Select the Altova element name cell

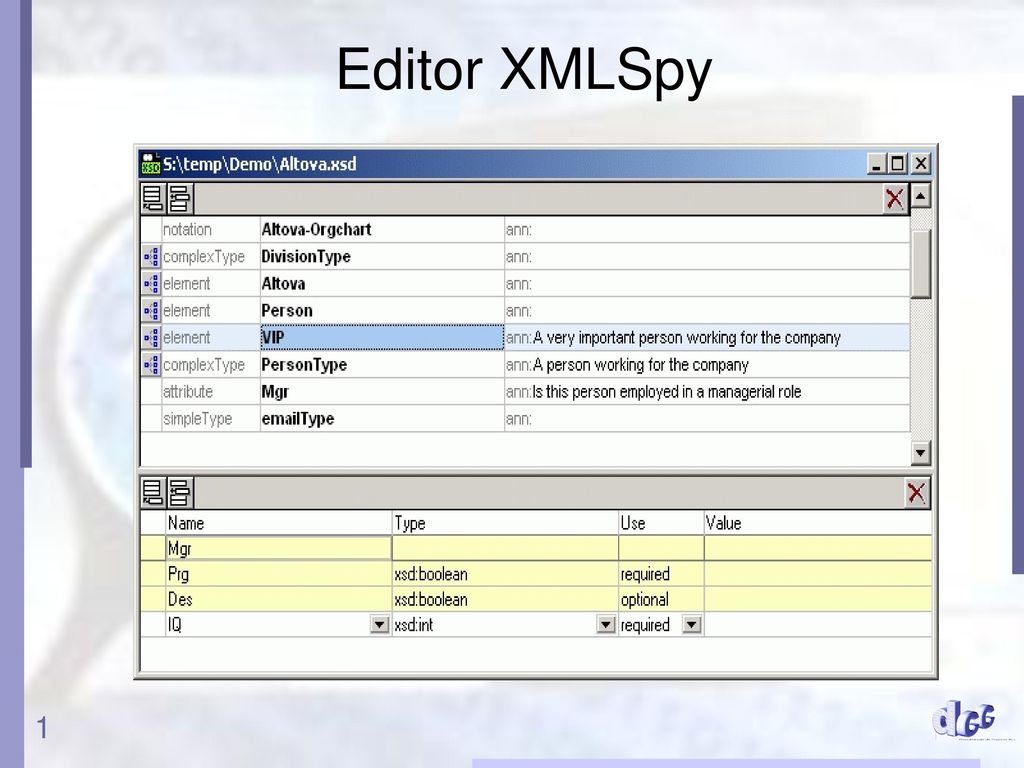click(382, 283)
